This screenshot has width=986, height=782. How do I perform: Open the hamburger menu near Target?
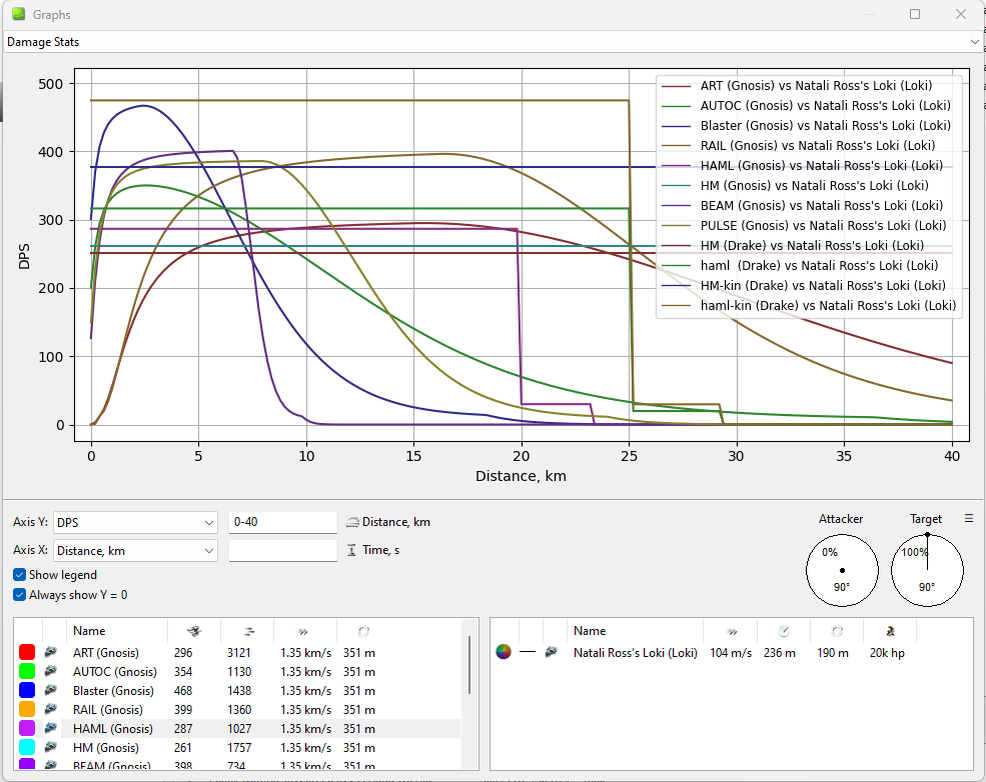point(968,519)
